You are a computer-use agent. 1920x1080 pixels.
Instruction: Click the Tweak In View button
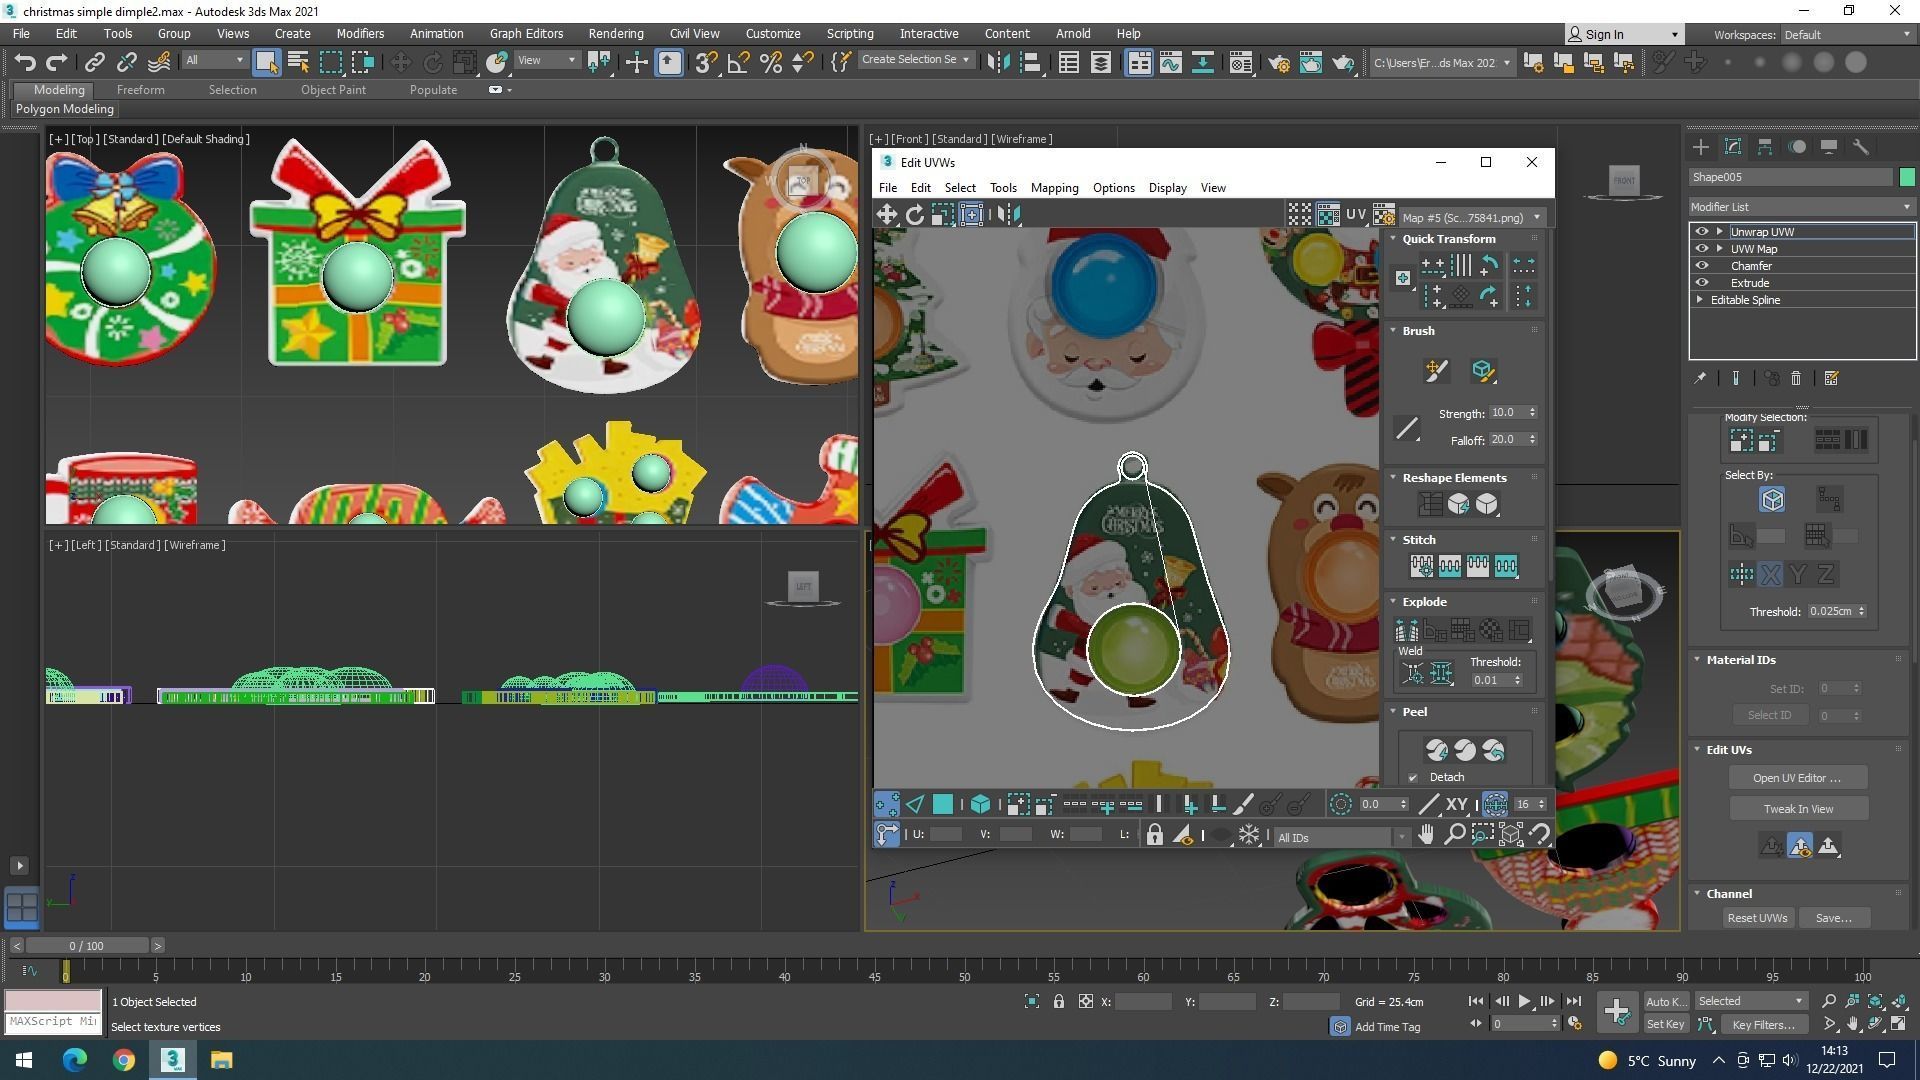pyautogui.click(x=1797, y=809)
